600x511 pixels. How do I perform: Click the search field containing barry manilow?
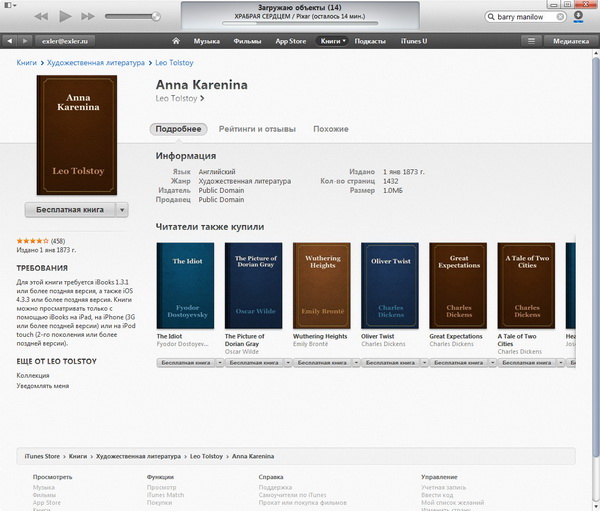(530, 17)
